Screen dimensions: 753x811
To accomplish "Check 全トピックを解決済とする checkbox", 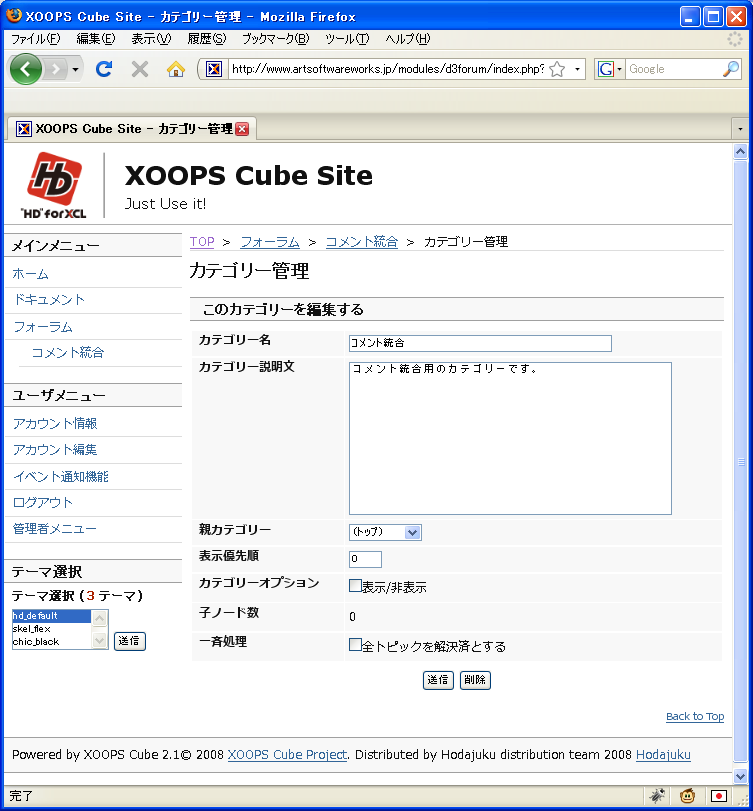I will 355,645.
